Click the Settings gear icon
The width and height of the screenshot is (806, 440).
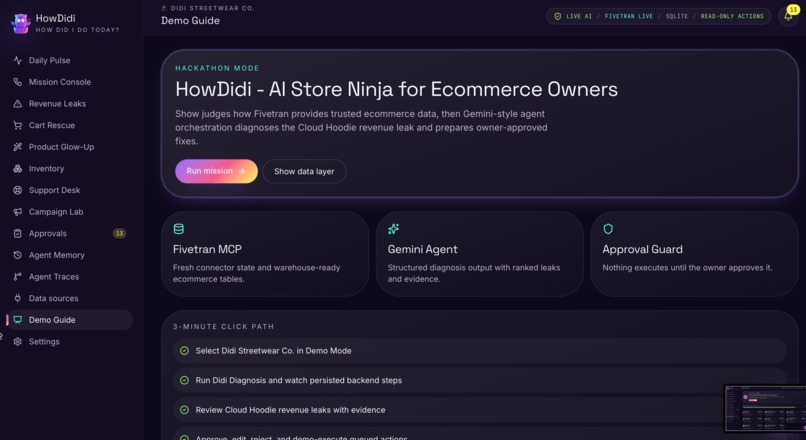coord(17,341)
